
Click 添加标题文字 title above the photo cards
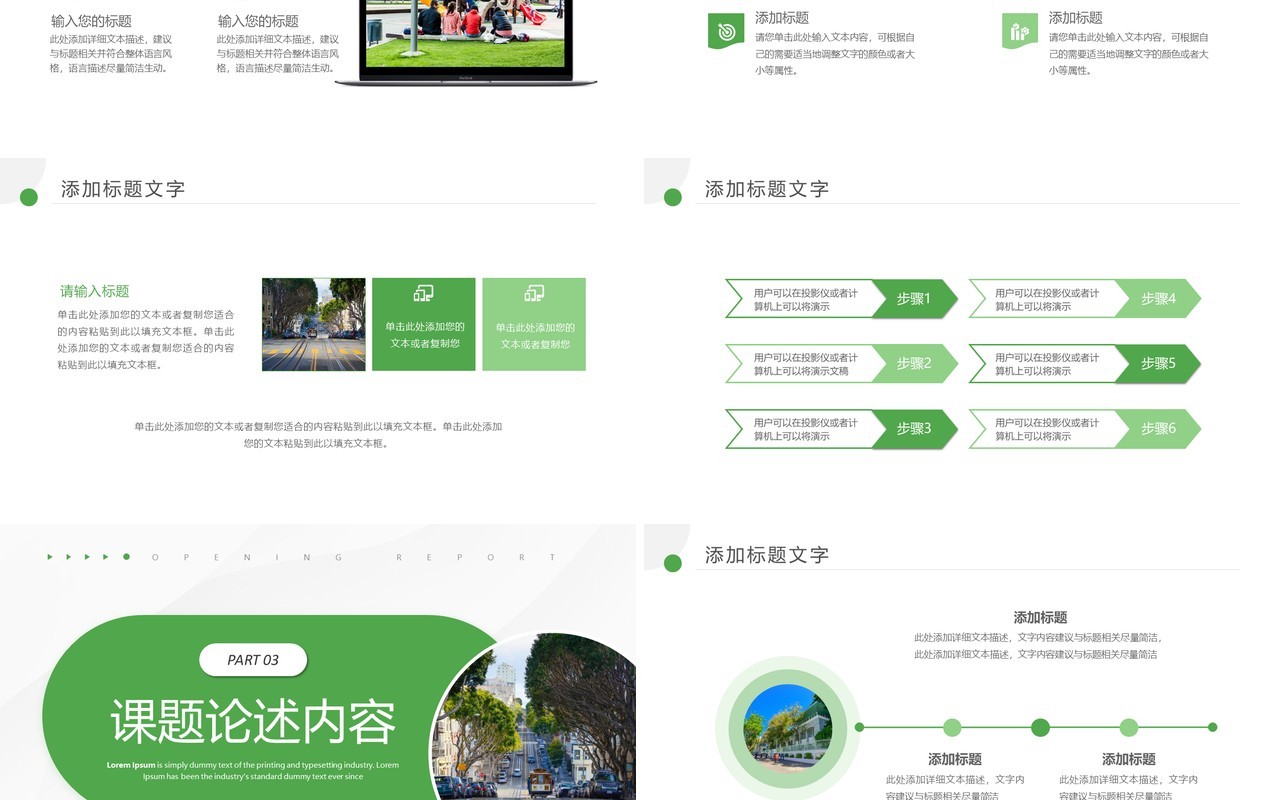pos(123,189)
